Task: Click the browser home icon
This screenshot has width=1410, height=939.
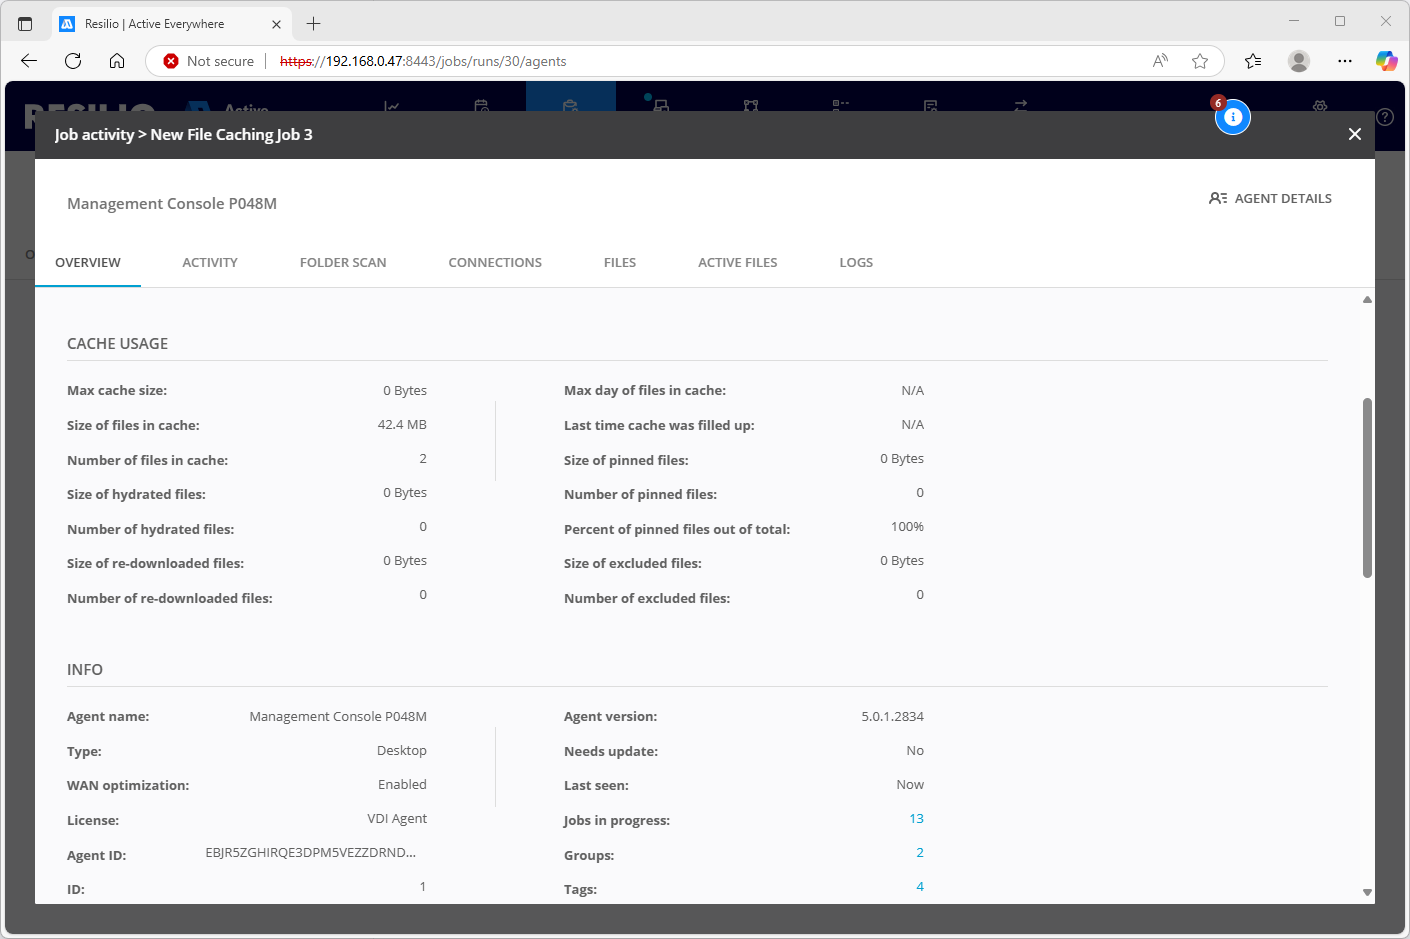Action: point(117,61)
